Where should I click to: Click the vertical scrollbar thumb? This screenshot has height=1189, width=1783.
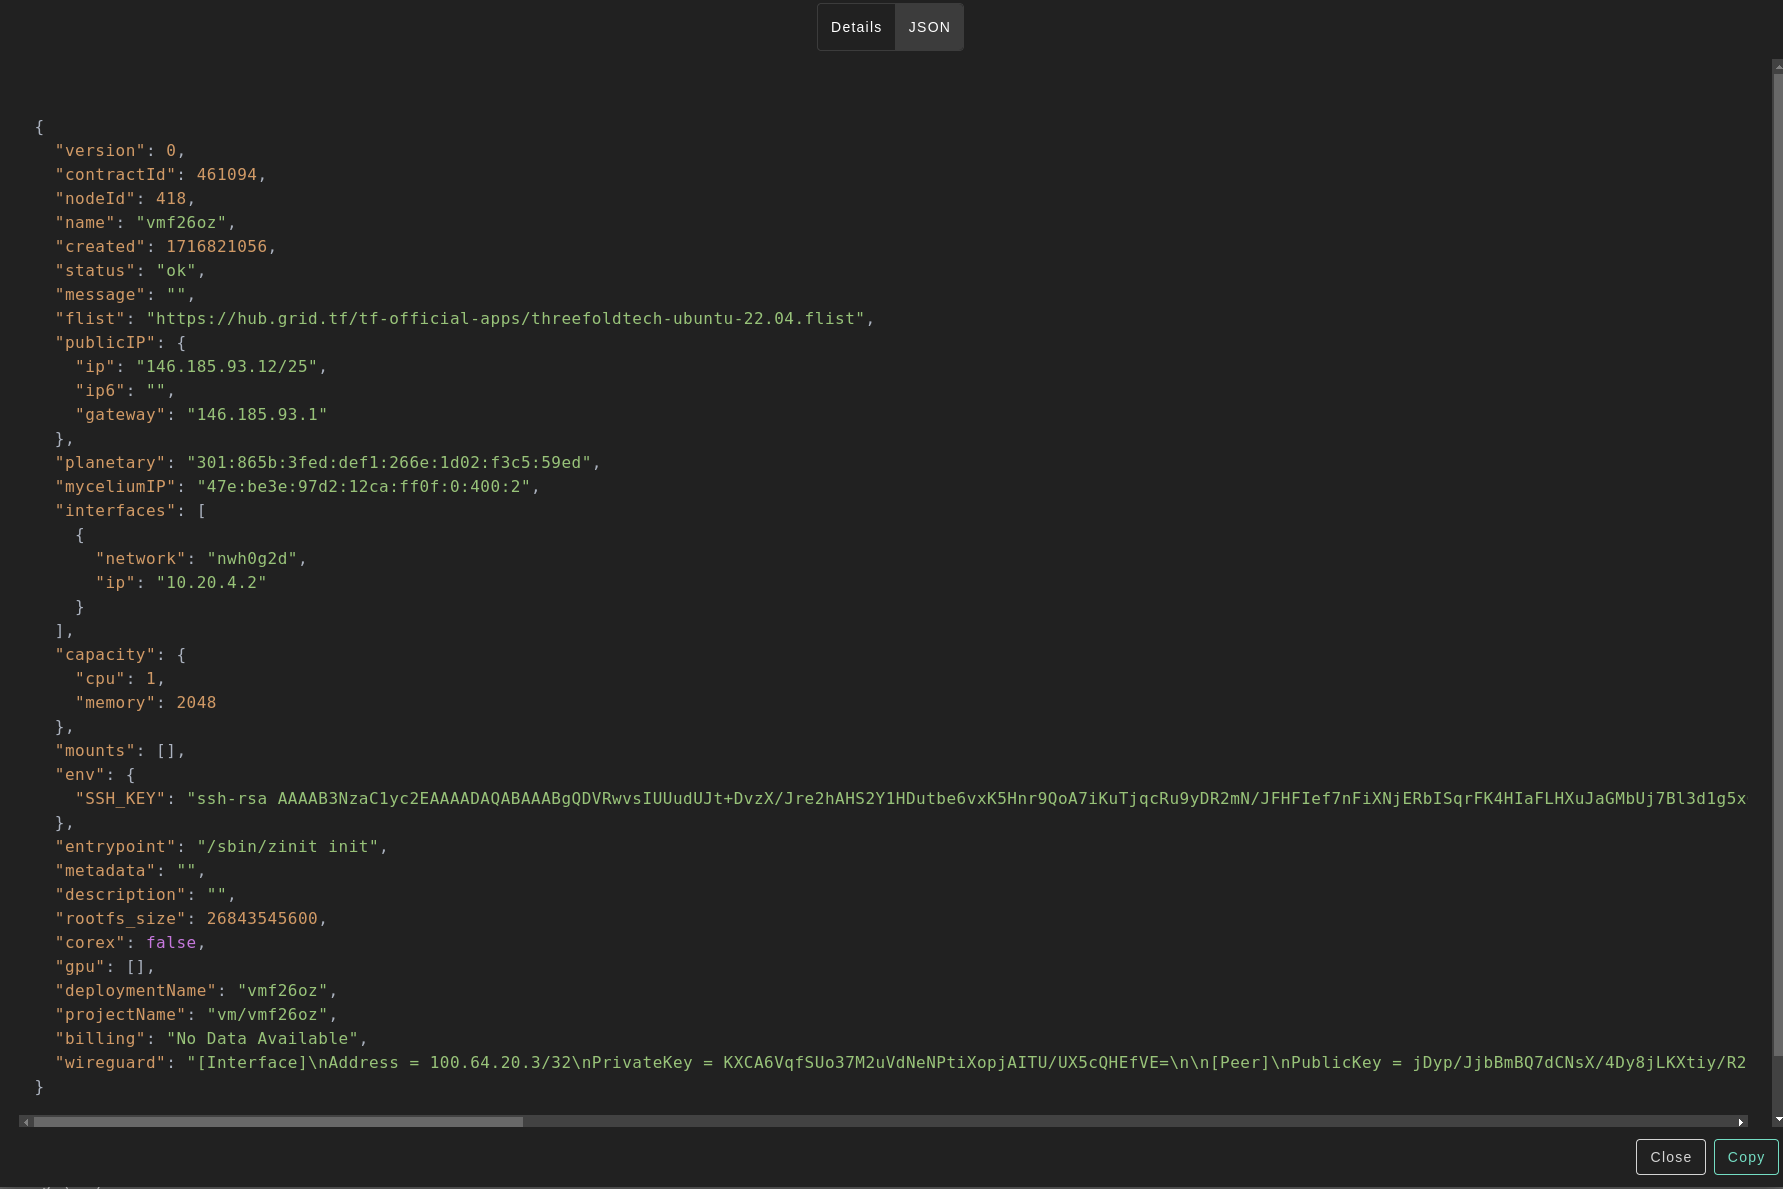pos(1777,560)
